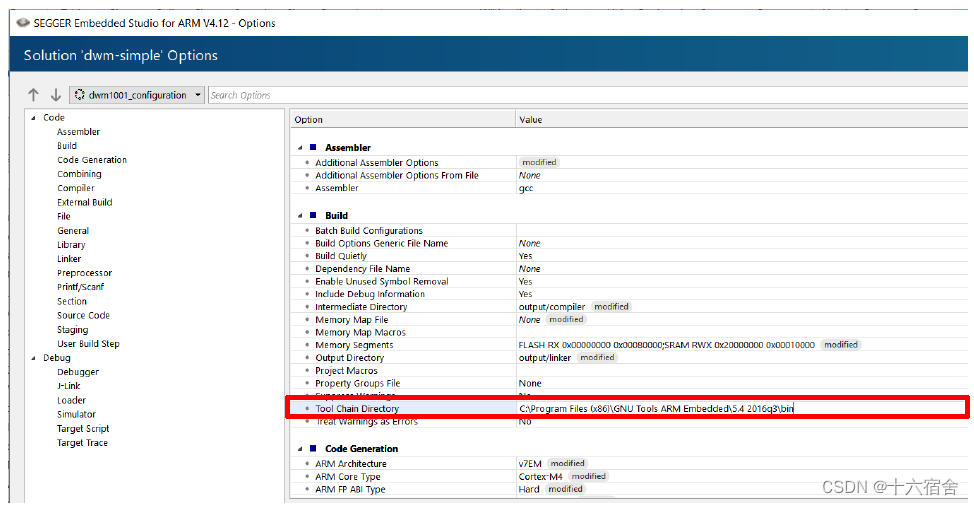974x505 pixels.
Task: Select Target Script tree item
Action: (x=83, y=429)
